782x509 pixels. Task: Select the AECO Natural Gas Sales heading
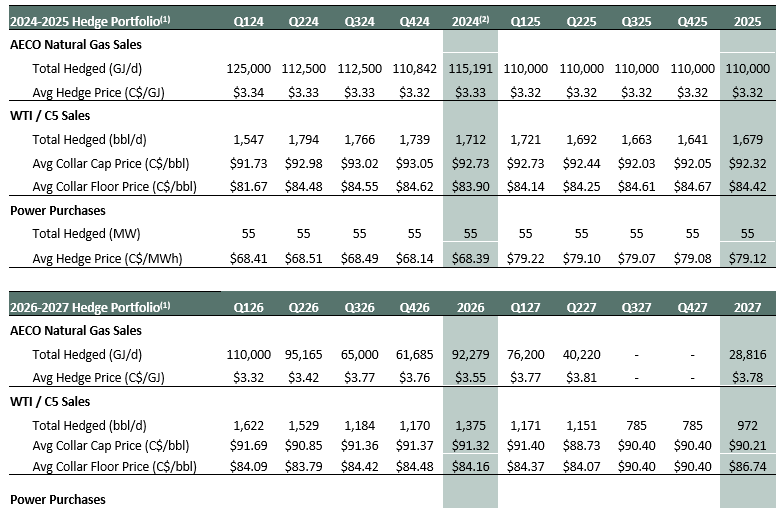(x=76, y=44)
